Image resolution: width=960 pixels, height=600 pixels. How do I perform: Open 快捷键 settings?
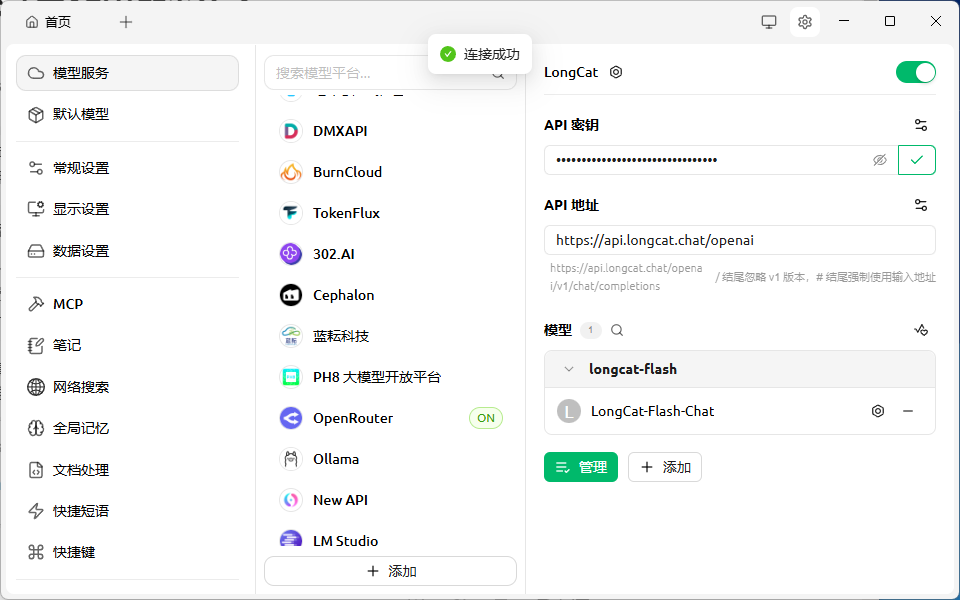127,552
